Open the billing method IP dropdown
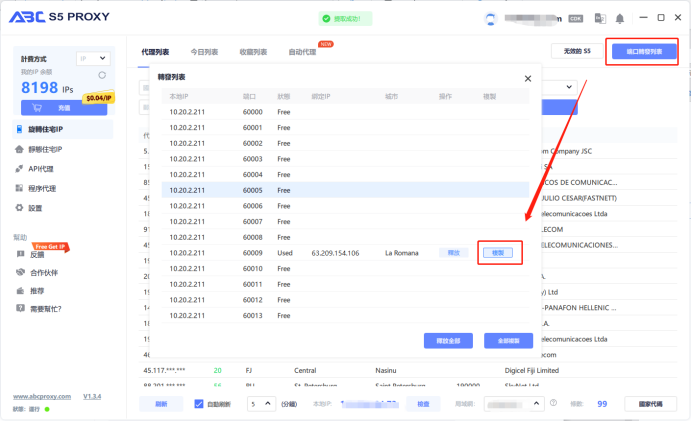Image resolution: width=691 pixels, height=422 pixels. pyautogui.click(x=93, y=58)
